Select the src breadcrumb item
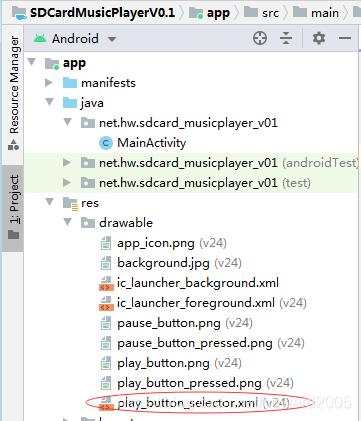 tap(261, 13)
